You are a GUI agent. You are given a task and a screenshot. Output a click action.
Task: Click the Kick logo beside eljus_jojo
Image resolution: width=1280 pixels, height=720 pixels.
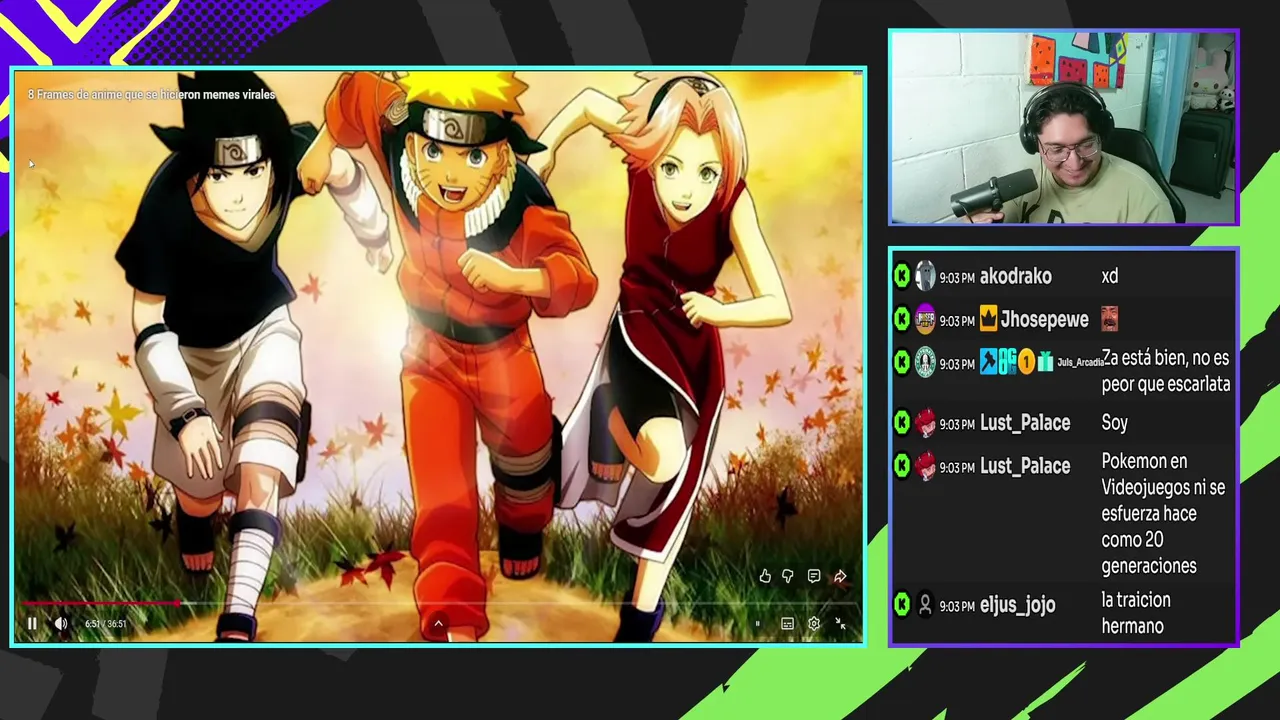(x=902, y=604)
